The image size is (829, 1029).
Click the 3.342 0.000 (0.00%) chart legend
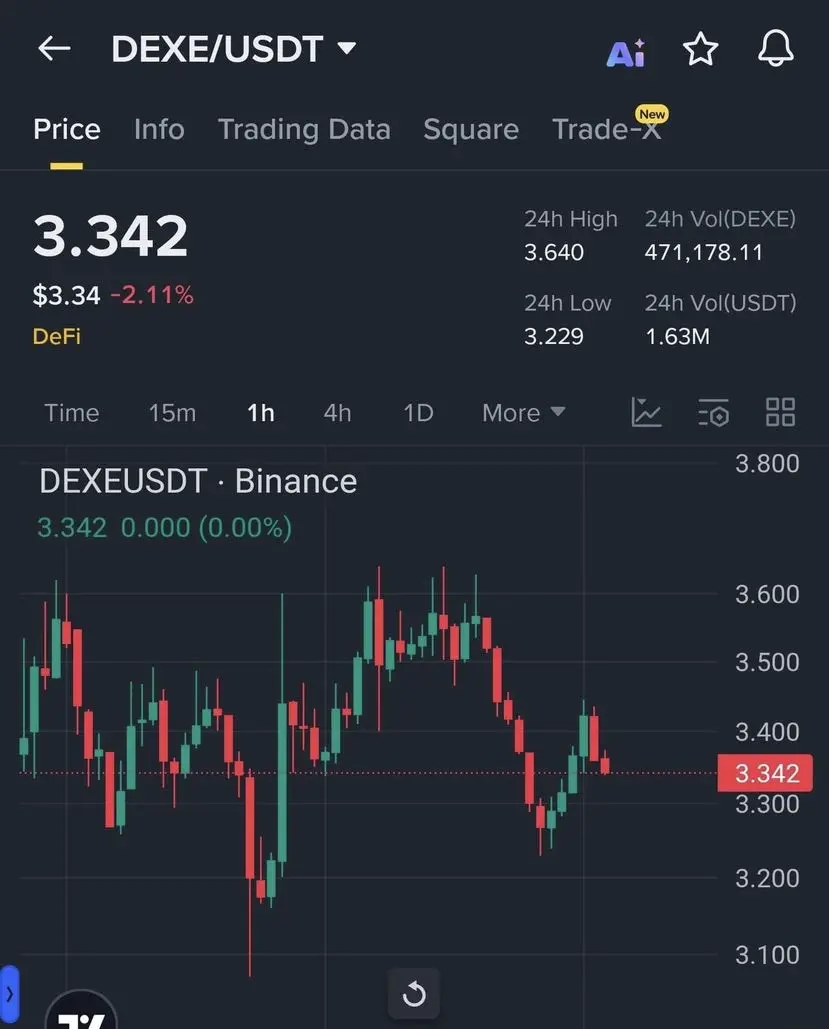click(x=164, y=528)
